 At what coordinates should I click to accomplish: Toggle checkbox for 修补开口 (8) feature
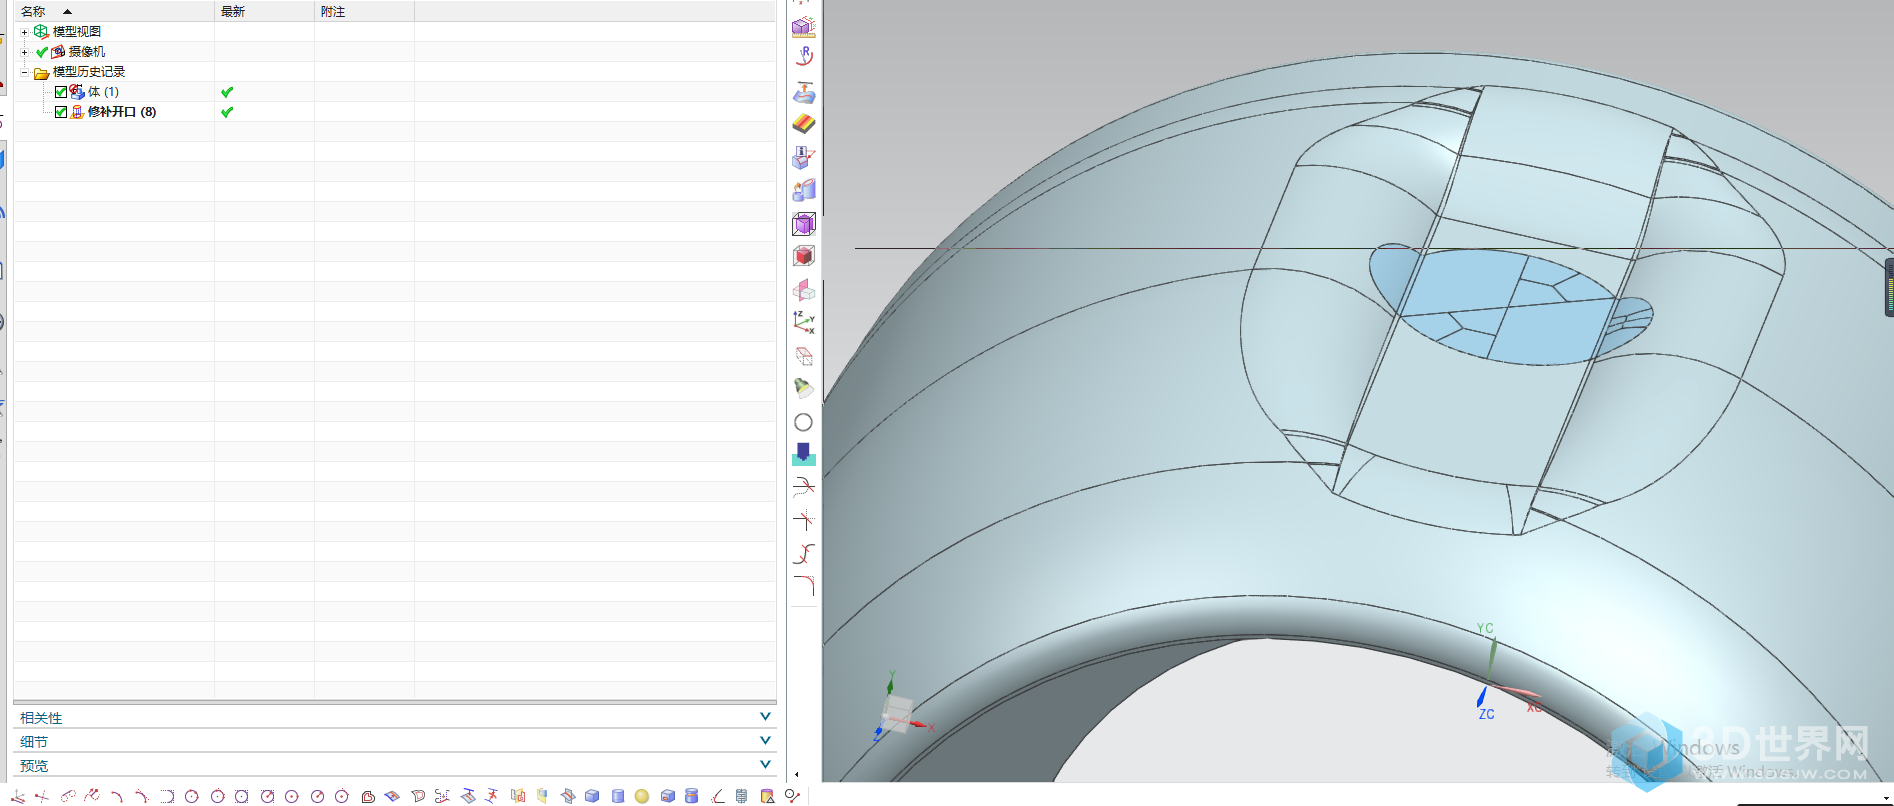coord(61,112)
